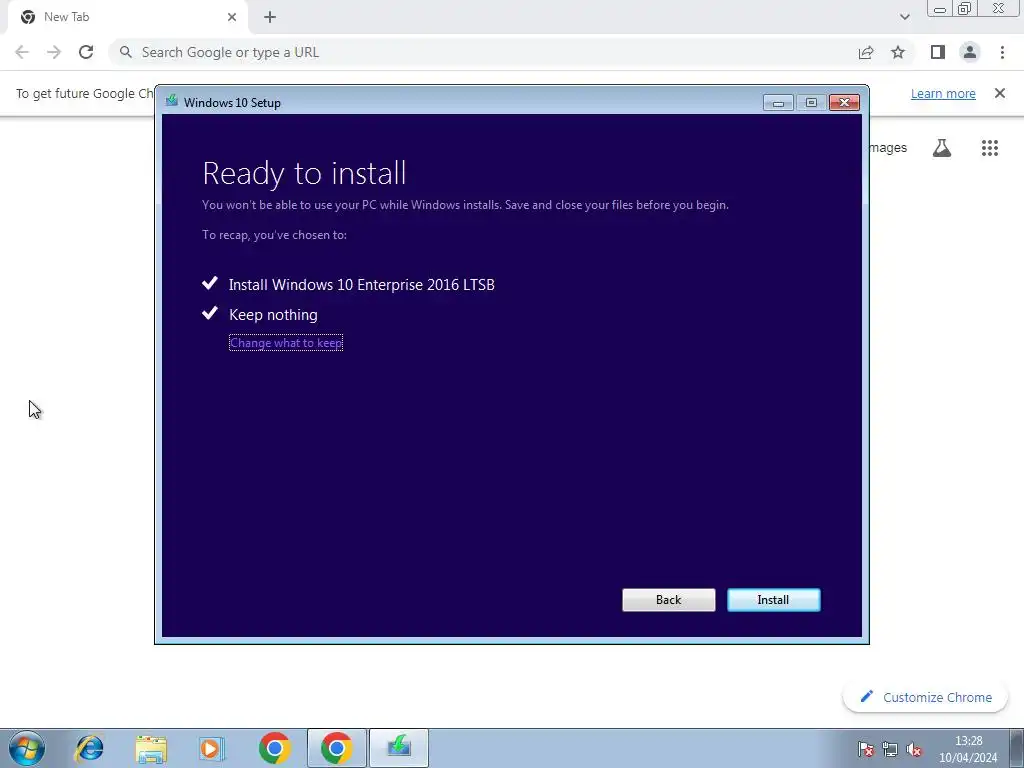Image resolution: width=1024 pixels, height=768 pixels.
Task: Open Windows Media Player from taskbar
Action: point(212,748)
